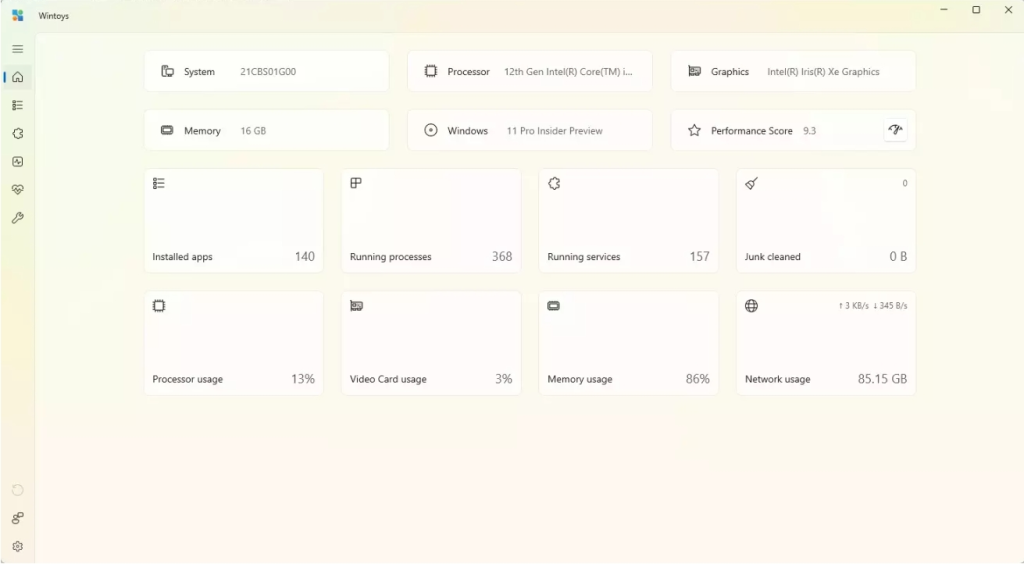1024x564 pixels.
Task: Open the Installed apps tile
Action: click(x=234, y=221)
